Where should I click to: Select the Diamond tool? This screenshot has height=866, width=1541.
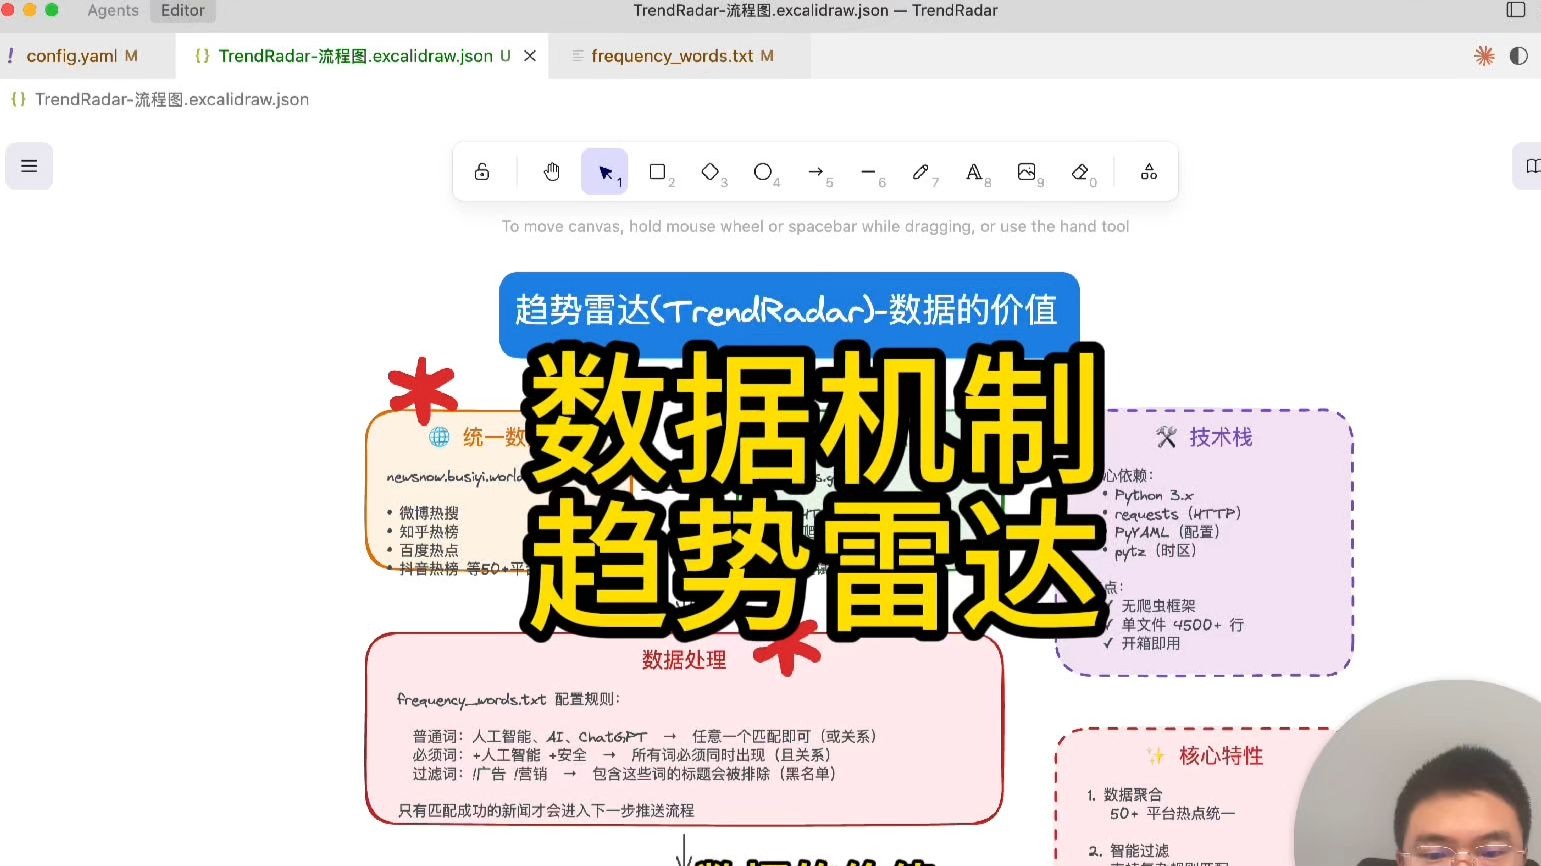click(713, 171)
